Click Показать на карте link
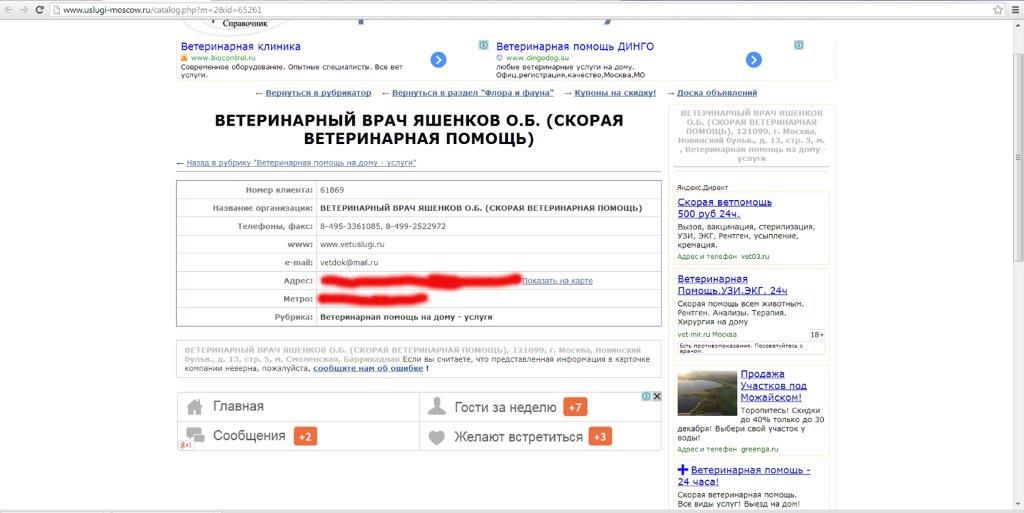1024x513 pixels. click(x=558, y=281)
